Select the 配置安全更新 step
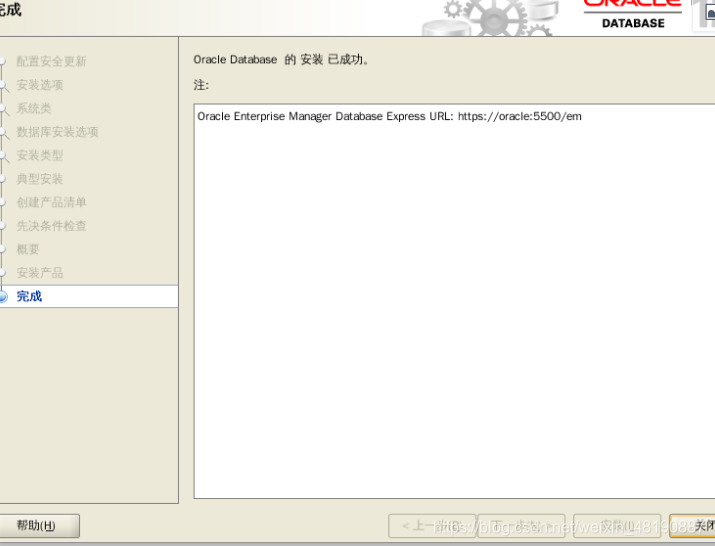Screen dimensions: 715x546 pos(51,61)
